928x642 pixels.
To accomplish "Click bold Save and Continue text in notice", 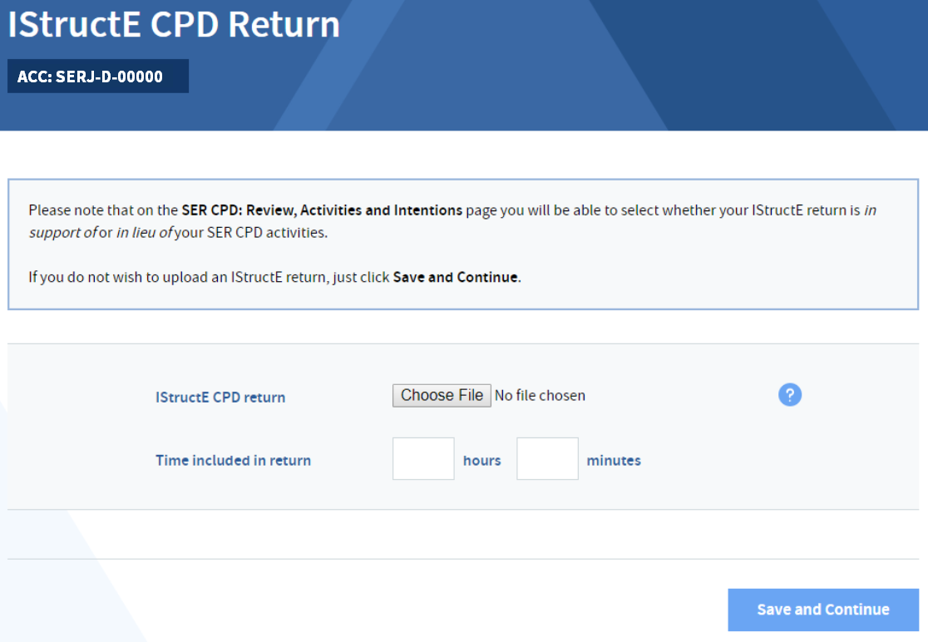I will (456, 277).
